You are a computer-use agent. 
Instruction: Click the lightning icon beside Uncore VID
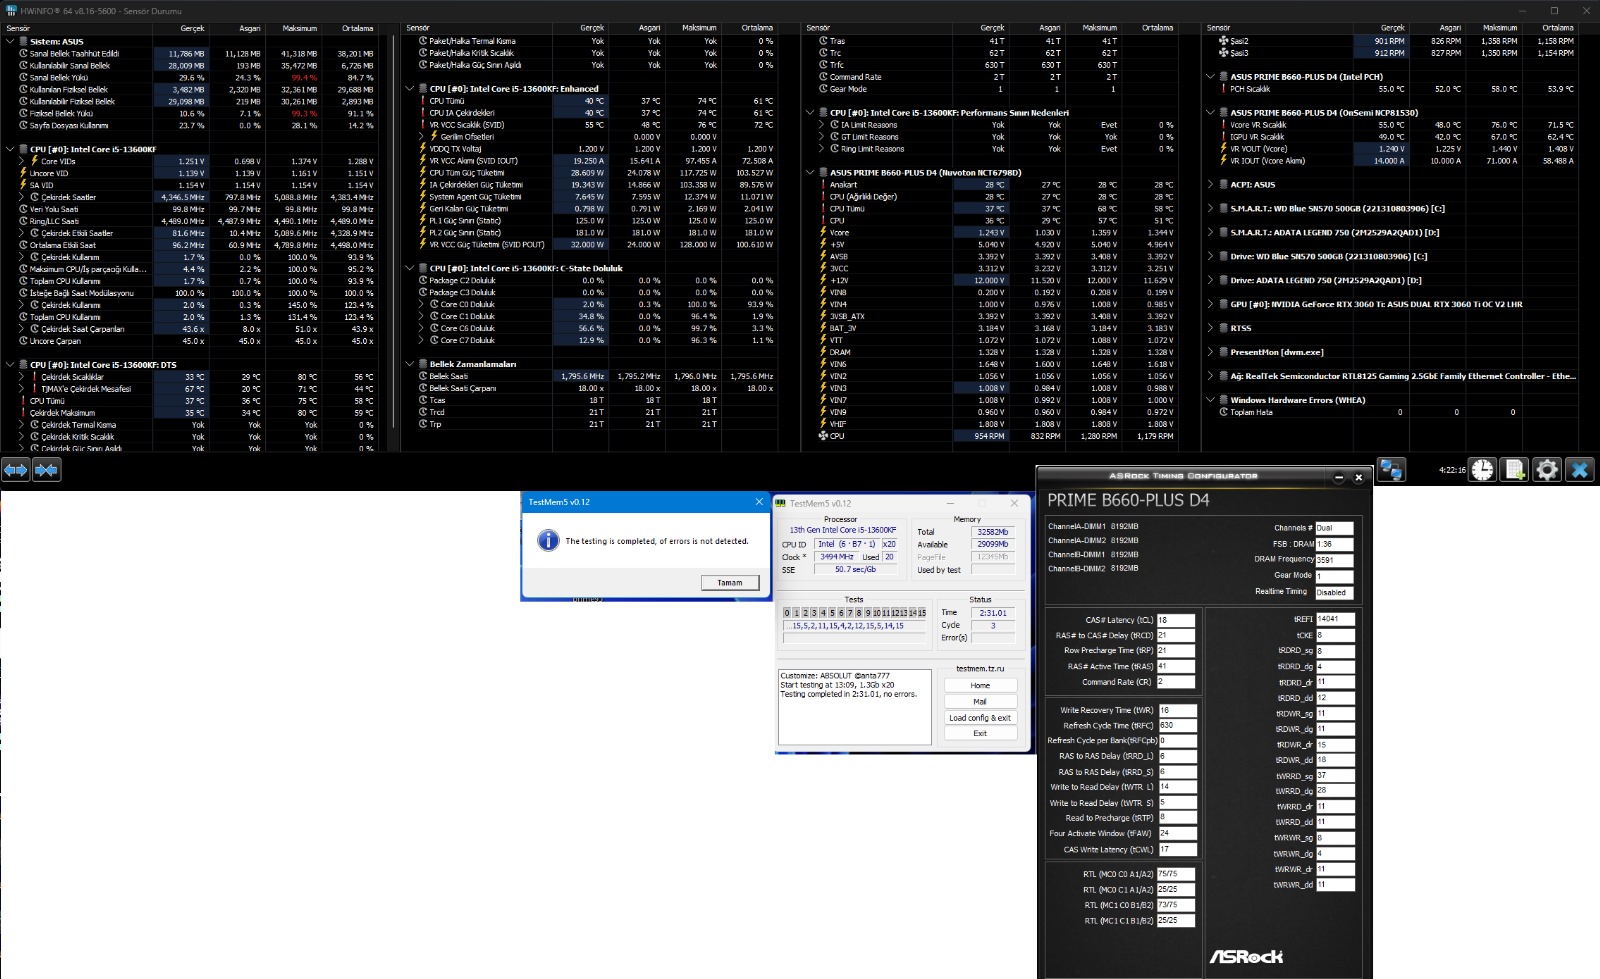(x=23, y=173)
